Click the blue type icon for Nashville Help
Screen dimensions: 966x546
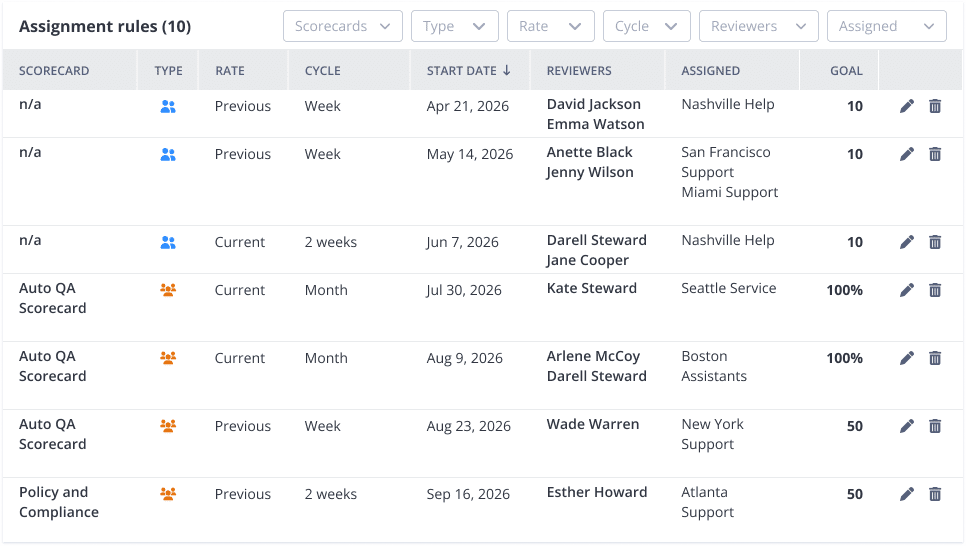[168, 106]
